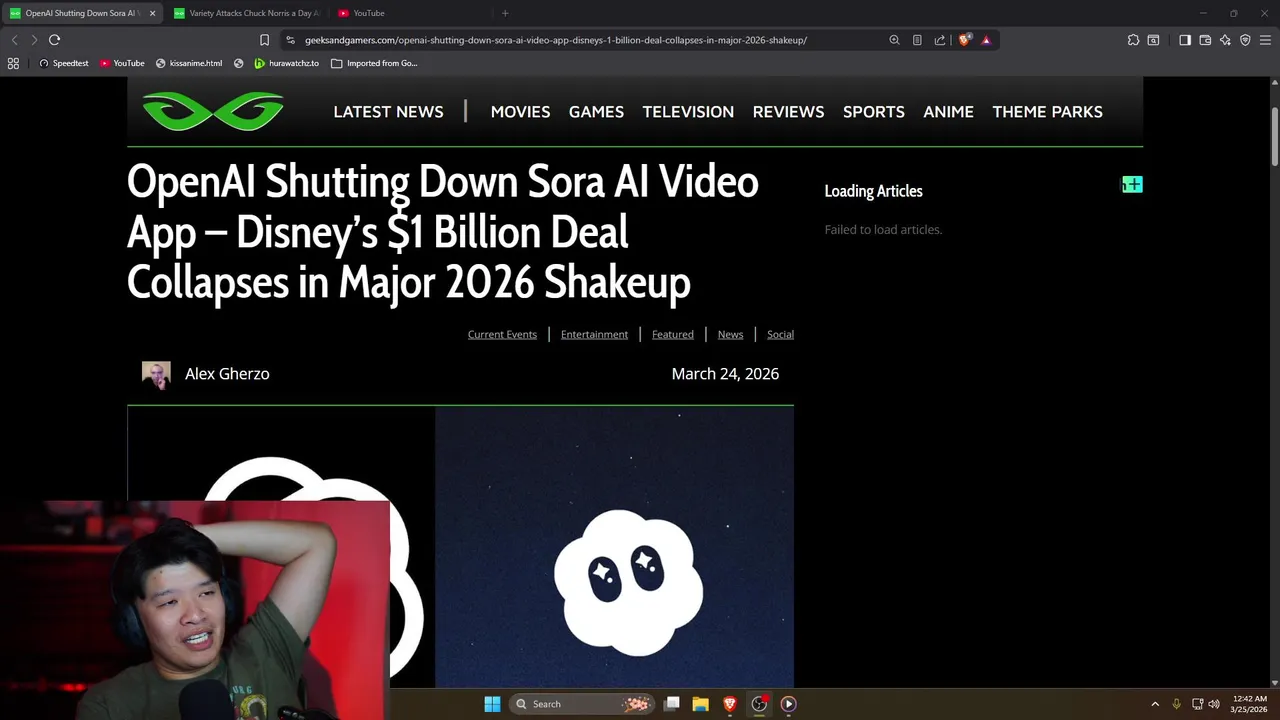Click the article's Sora featured image

point(460,547)
